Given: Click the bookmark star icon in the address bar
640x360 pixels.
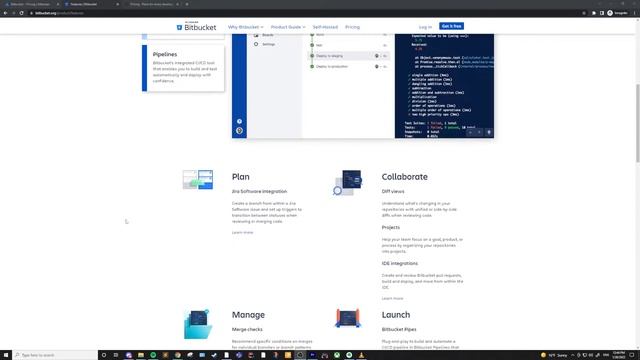Looking at the screenshot, I should pos(584,13).
